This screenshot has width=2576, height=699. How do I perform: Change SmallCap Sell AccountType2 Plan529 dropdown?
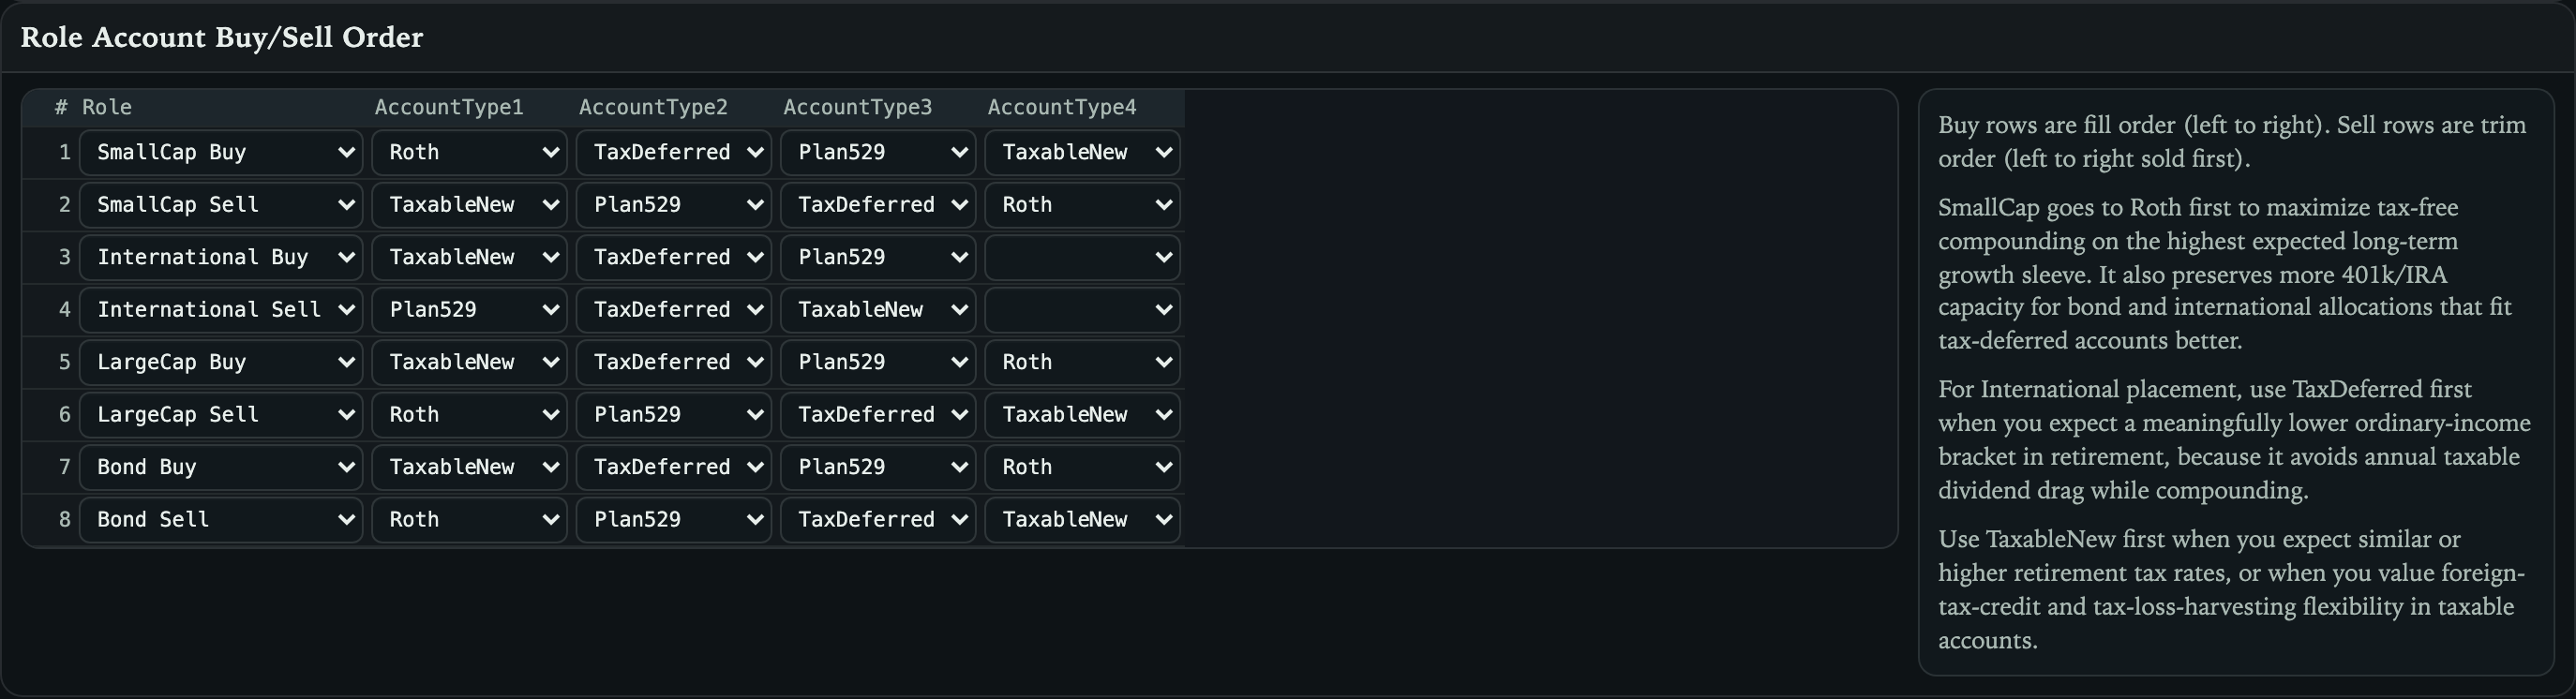[674, 205]
